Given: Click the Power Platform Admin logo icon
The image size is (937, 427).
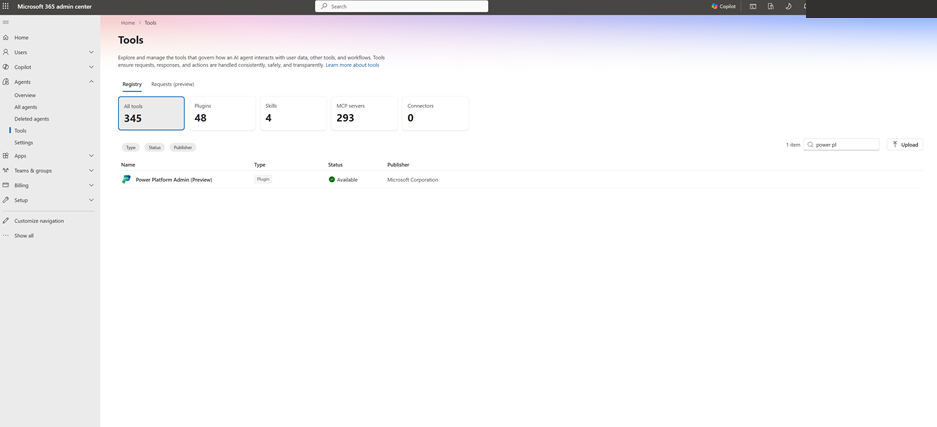Looking at the screenshot, I should coord(126,179).
